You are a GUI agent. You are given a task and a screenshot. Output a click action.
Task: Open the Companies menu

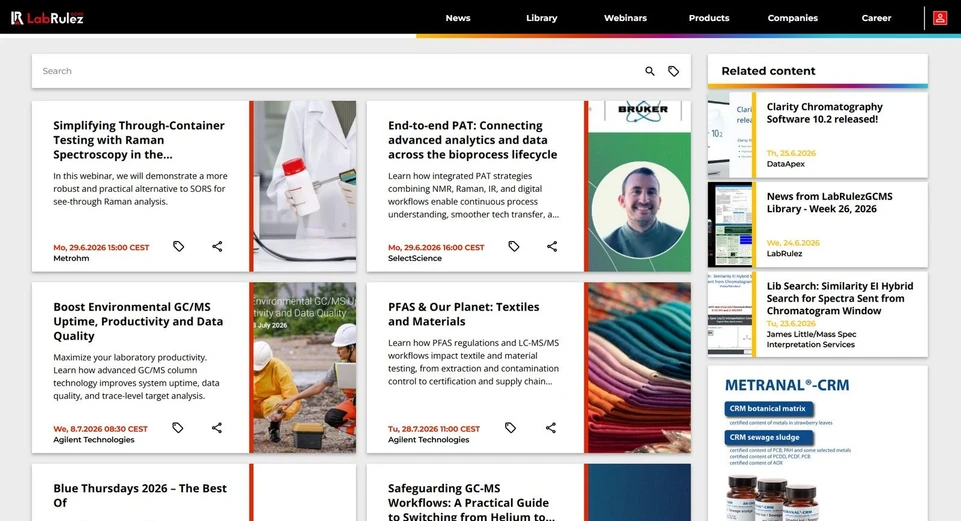pyautogui.click(x=792, y=18)
